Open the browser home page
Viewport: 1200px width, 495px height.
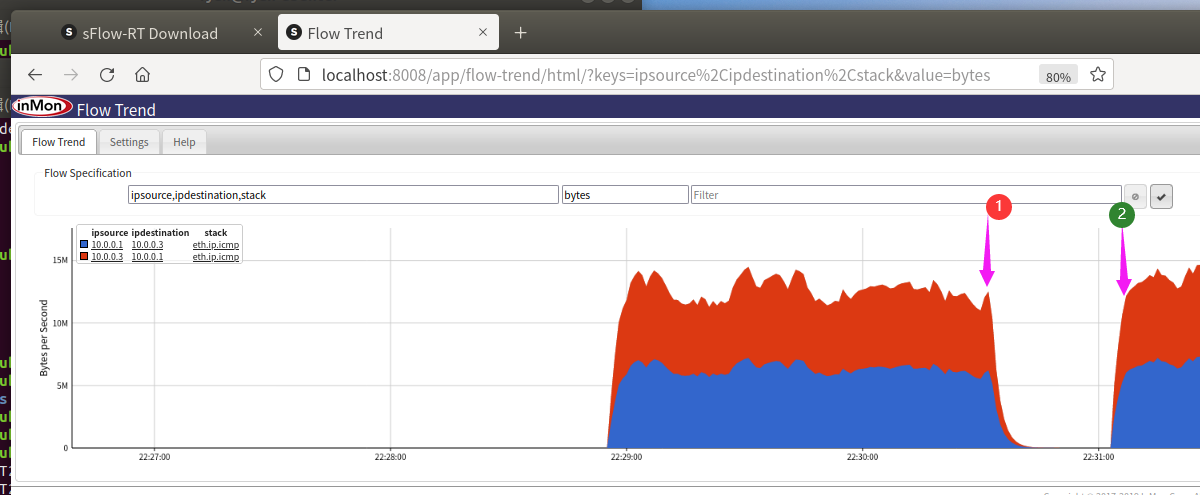[x=143, y=74]
